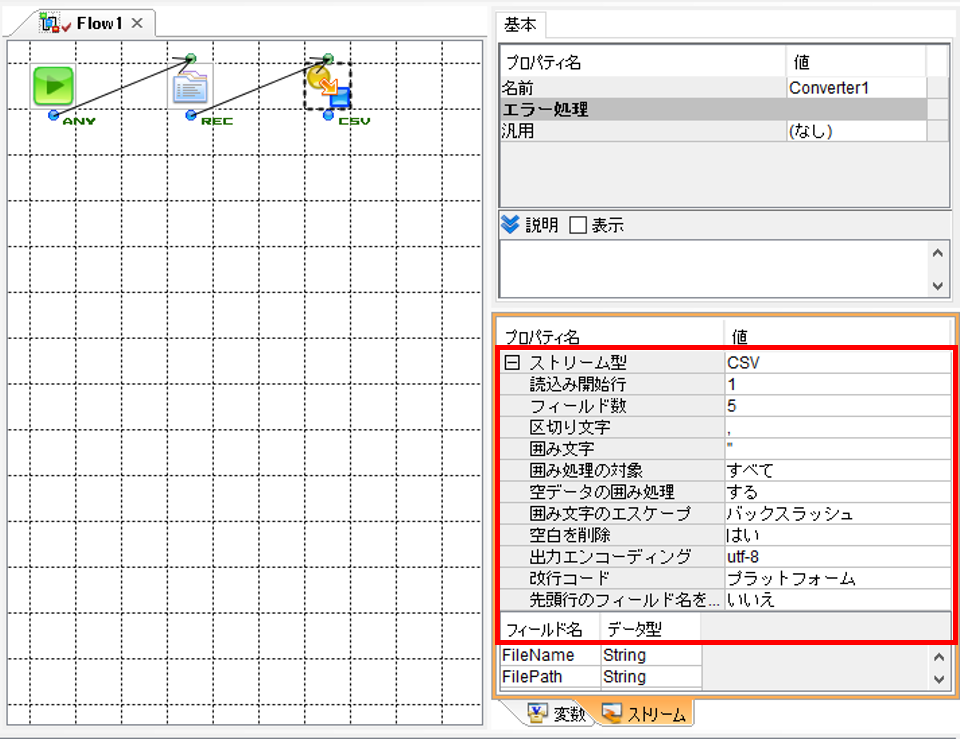Open the 基本 properties tab
This screenshot has width=961, height=740.
(x=520, y=25)
